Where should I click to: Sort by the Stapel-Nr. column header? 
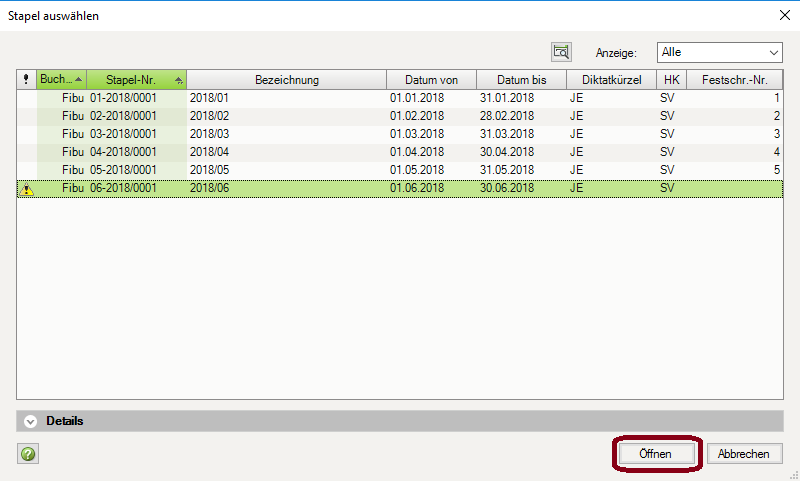coord(136,80)
